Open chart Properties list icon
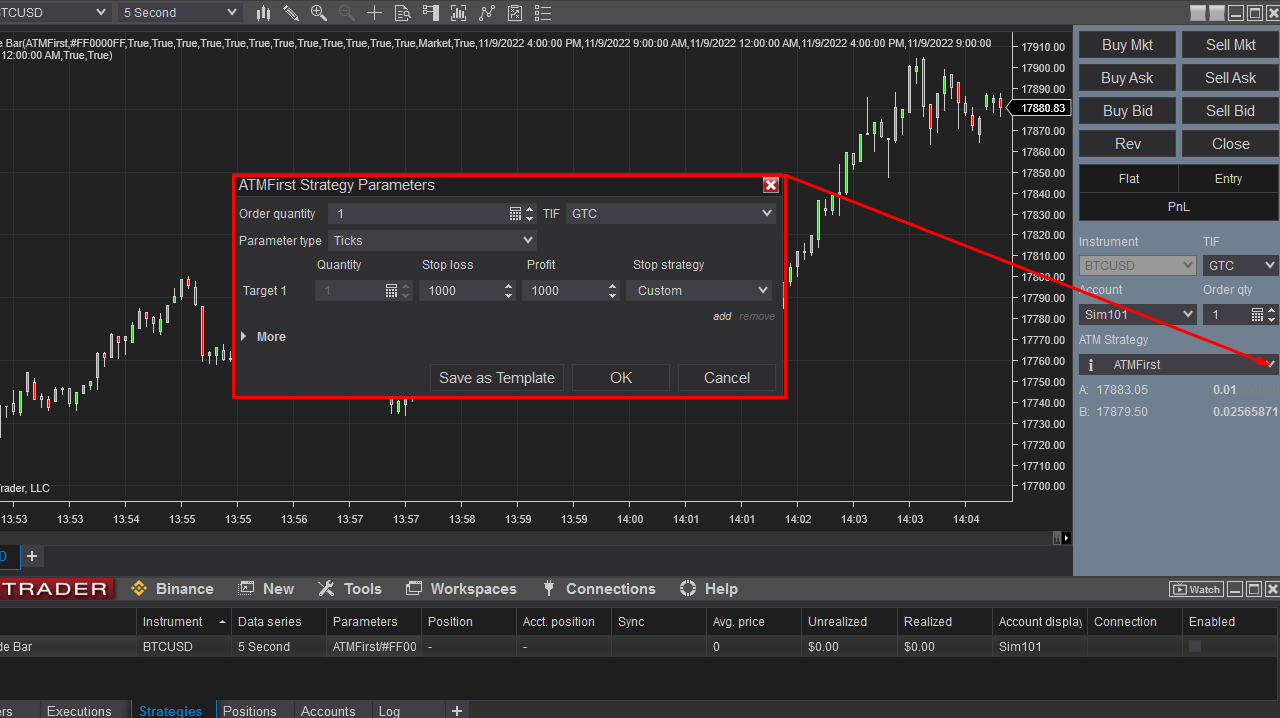The image size is (1280, 718). [x=543, y=13]
